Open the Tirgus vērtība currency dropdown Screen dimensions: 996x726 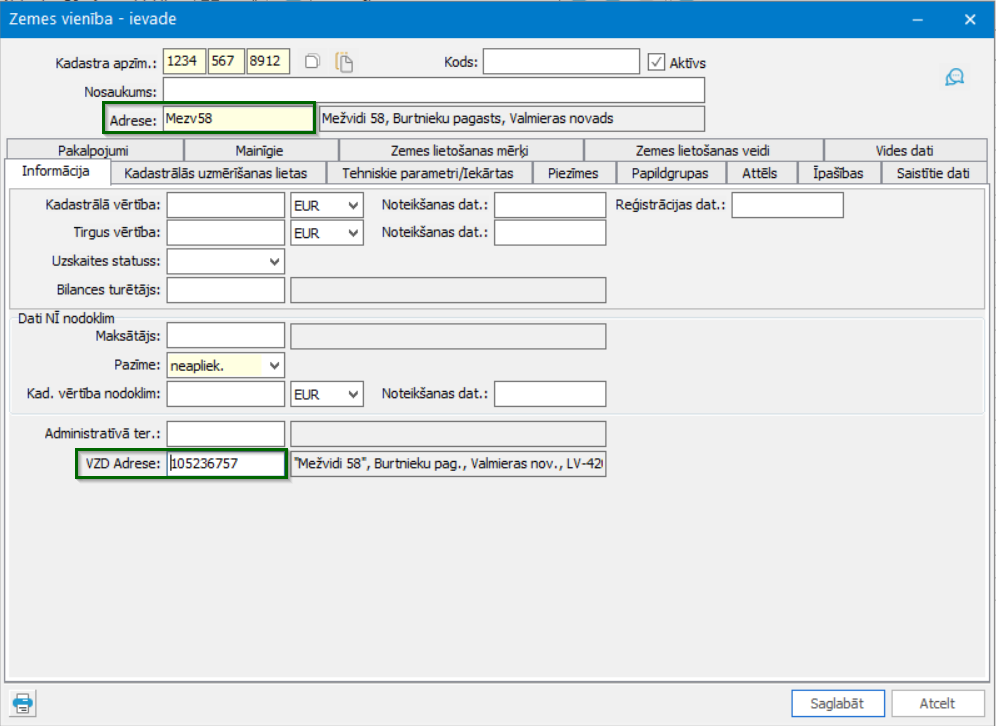[326, 233]
